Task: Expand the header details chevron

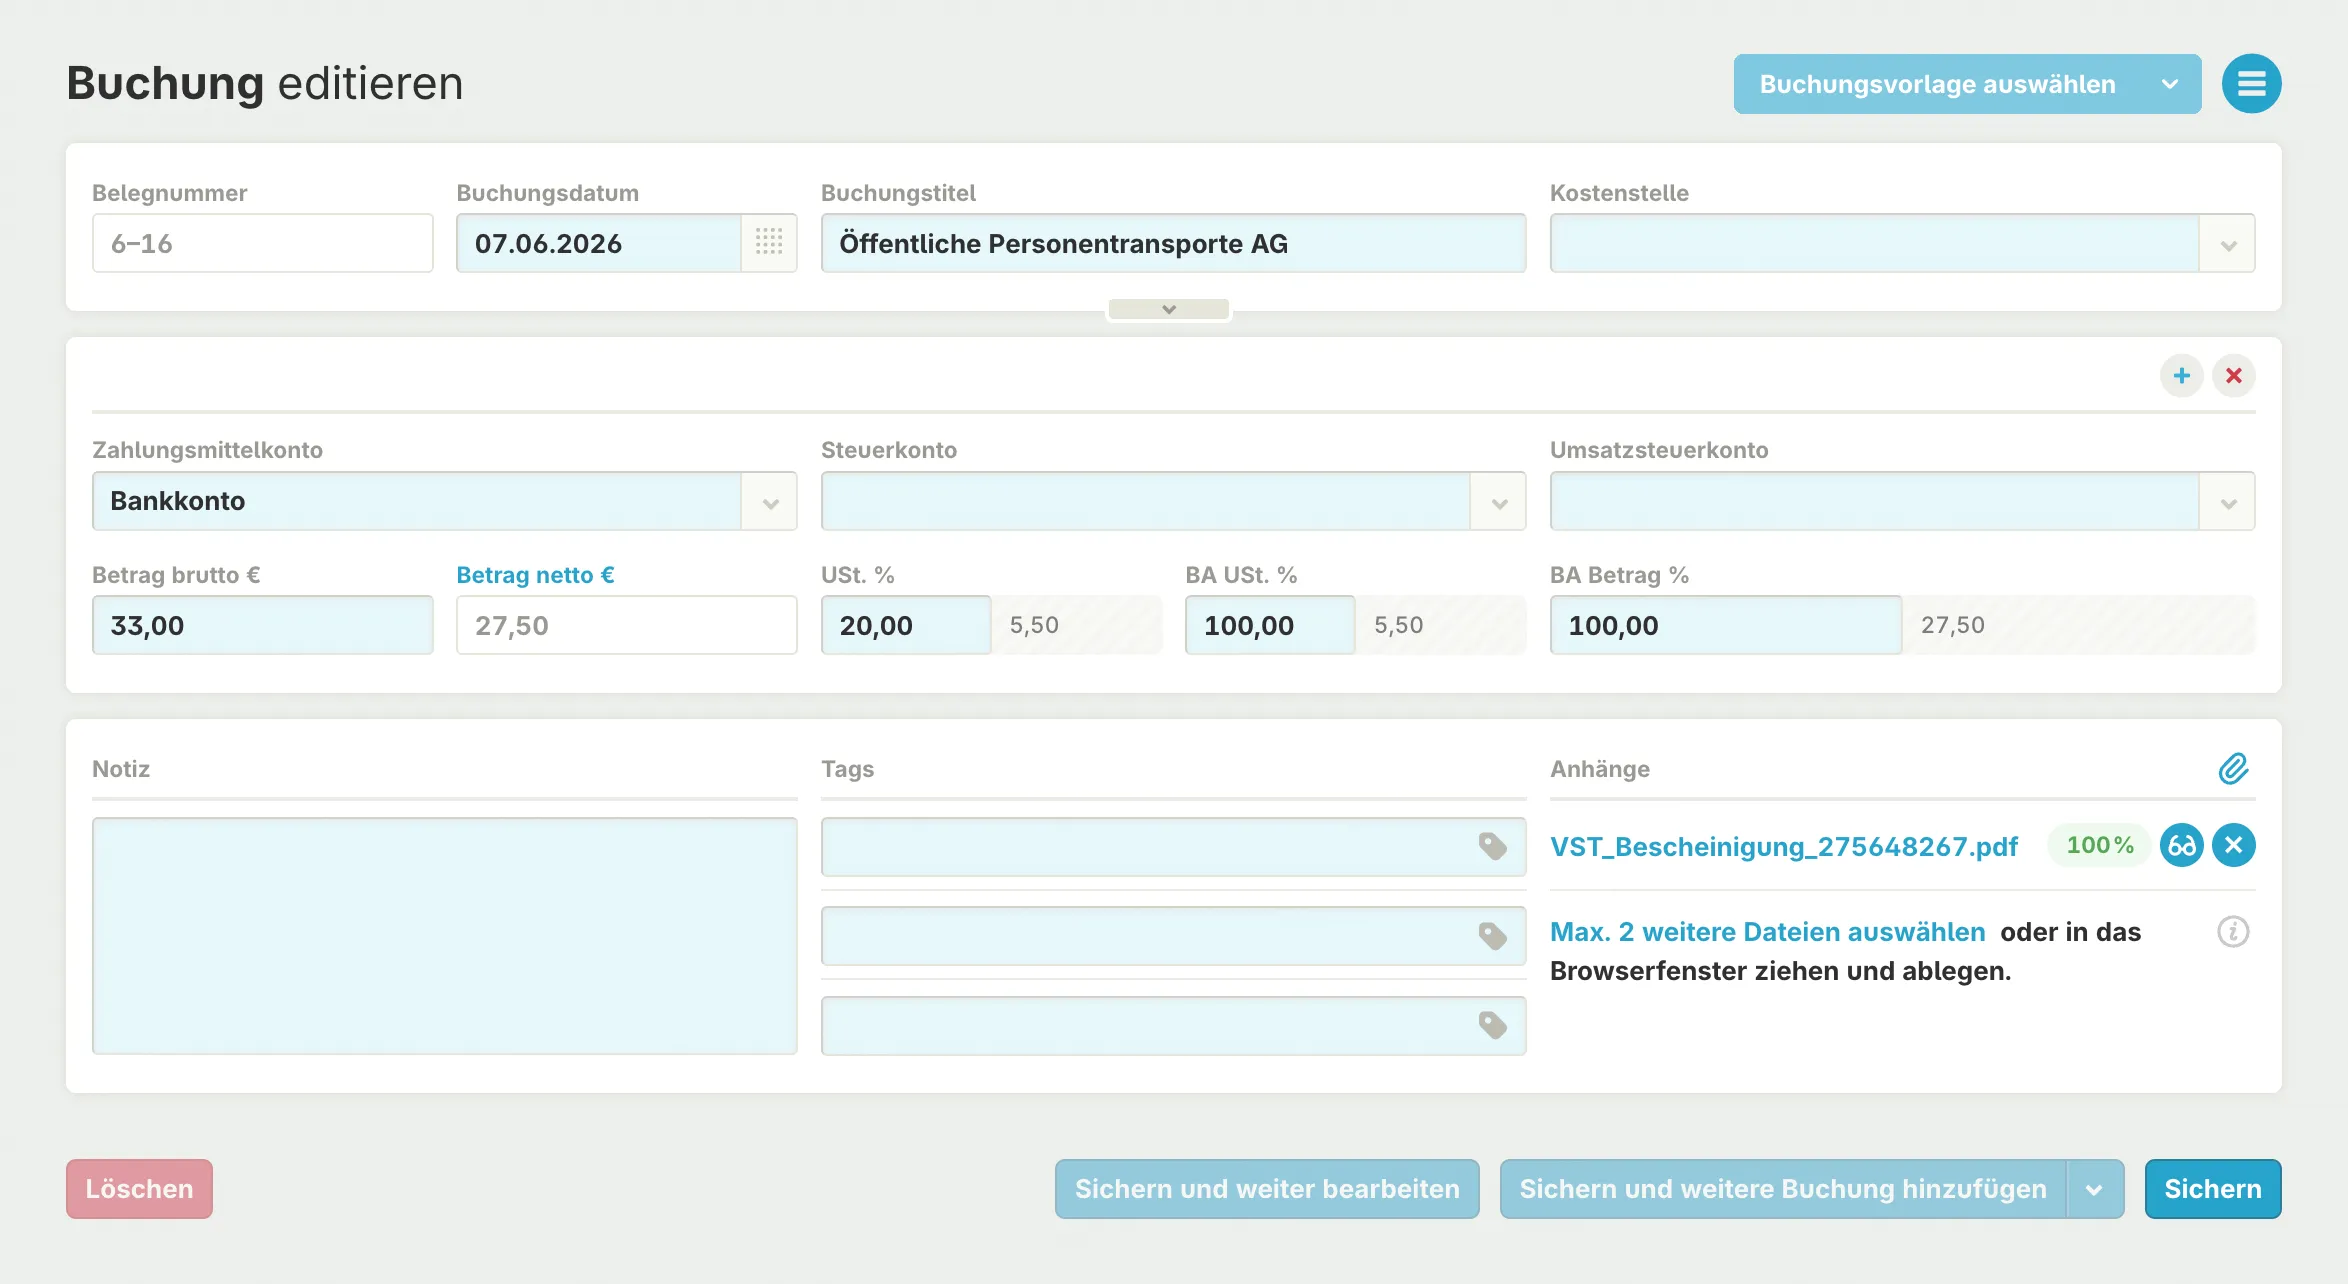Action: pyautogui.click(x=1168, y=310)
